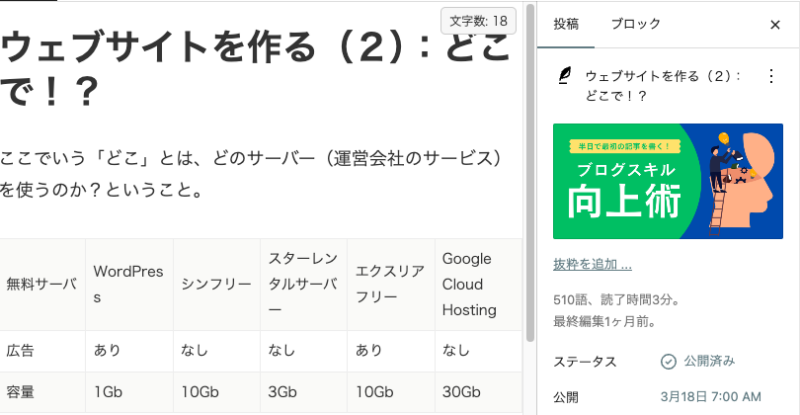Click the なし cell under Google Cloud Hosting

coord(478,351)
